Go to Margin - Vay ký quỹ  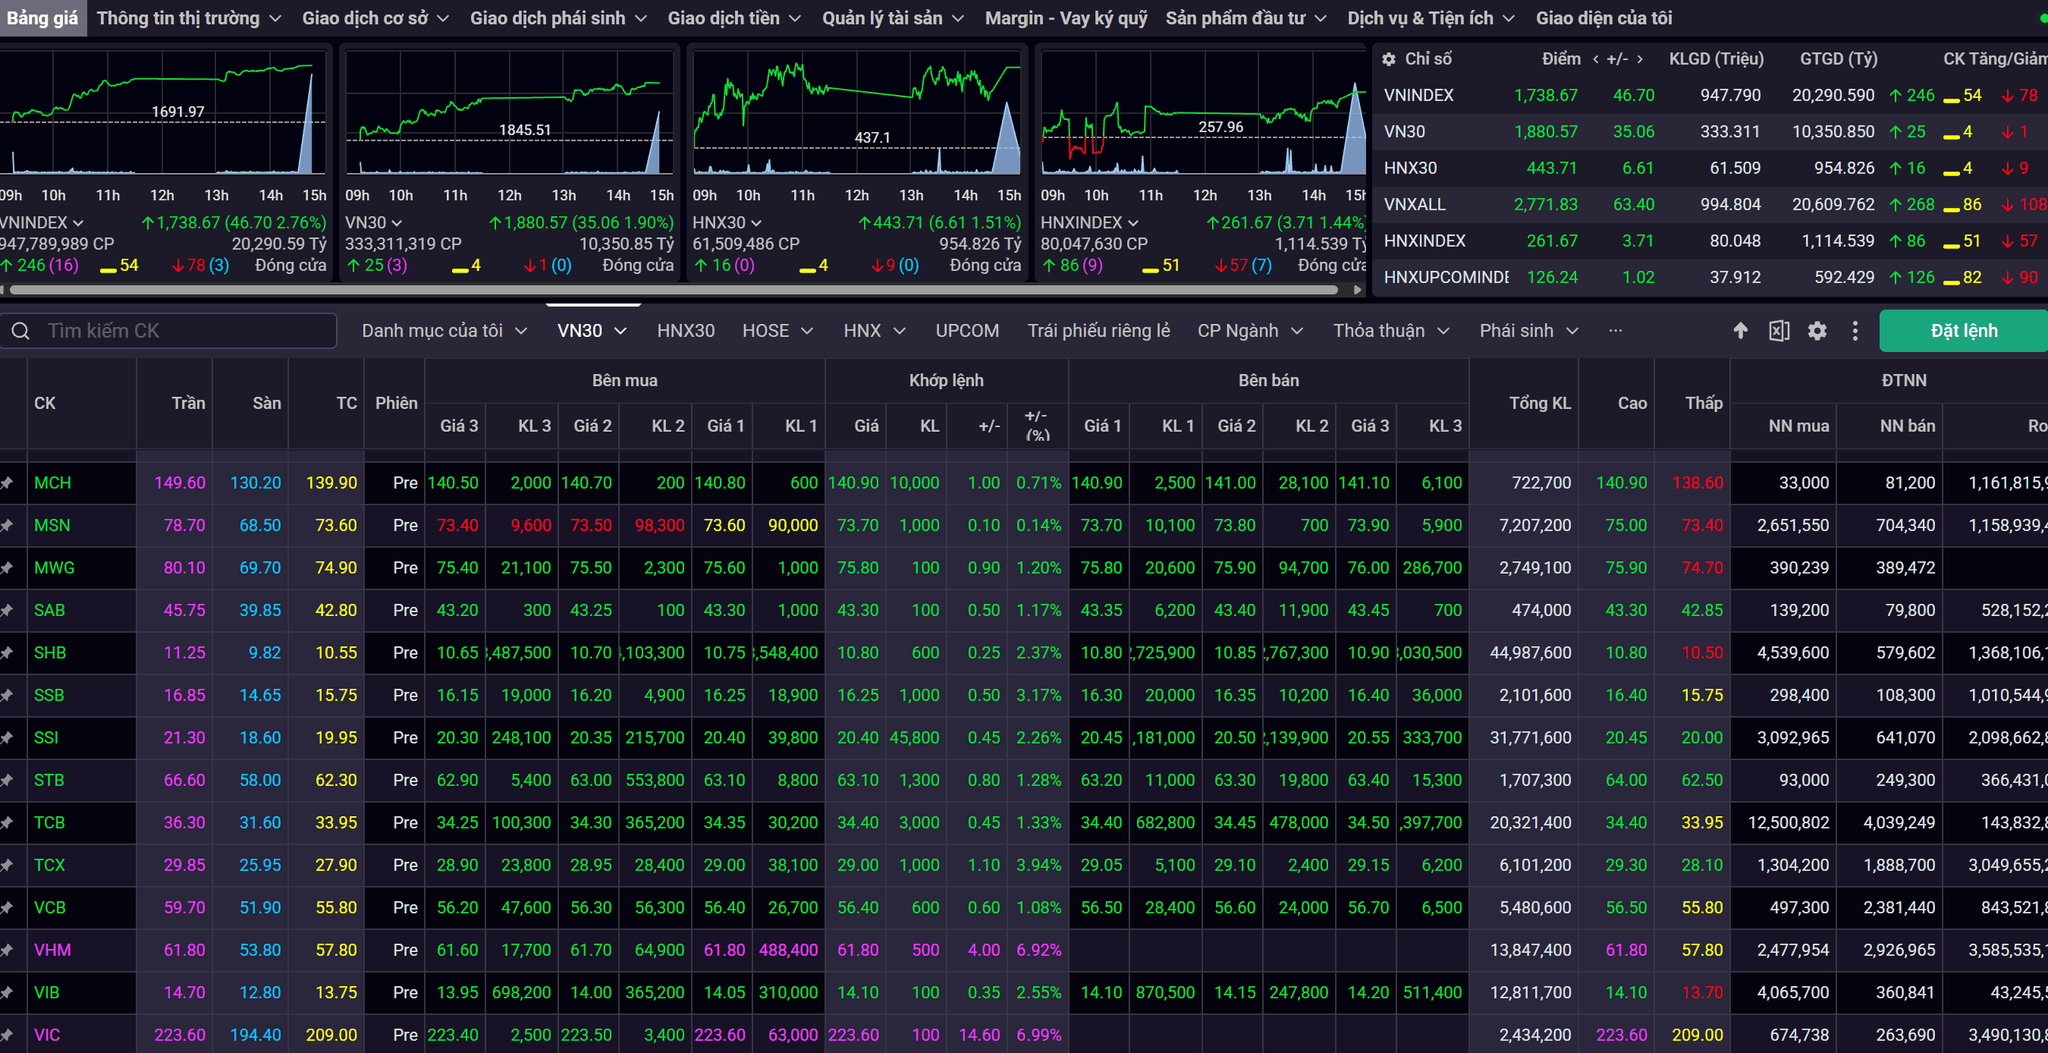point(1066,18)
